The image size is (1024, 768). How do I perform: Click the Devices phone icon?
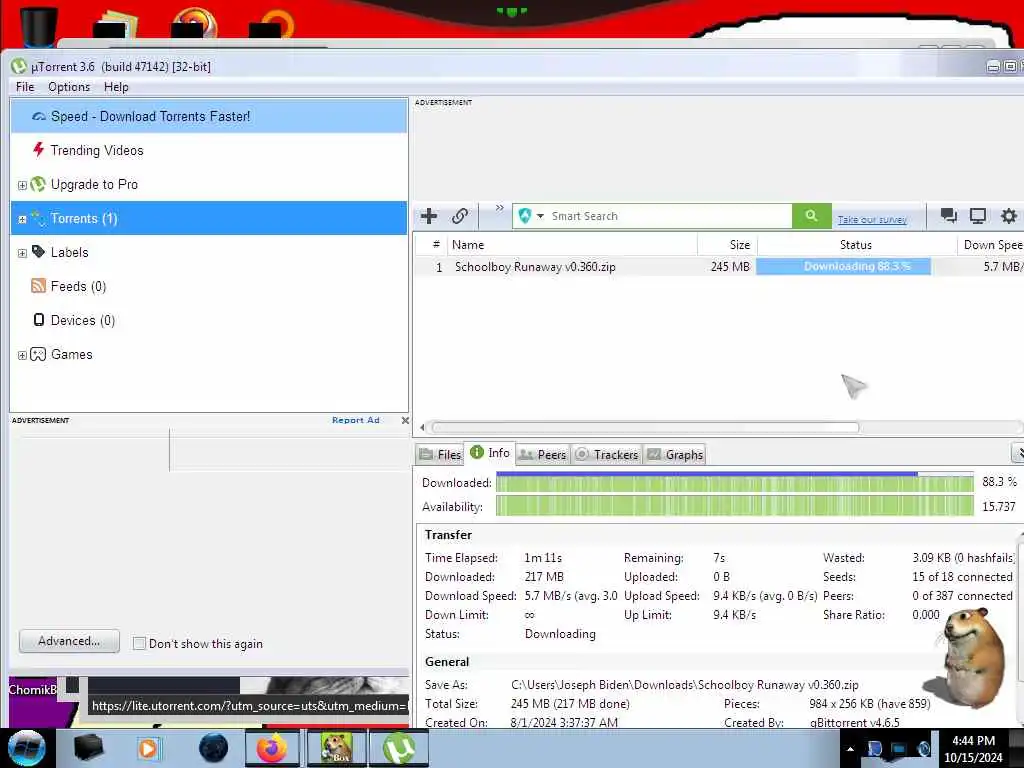[x=39, y=320]
